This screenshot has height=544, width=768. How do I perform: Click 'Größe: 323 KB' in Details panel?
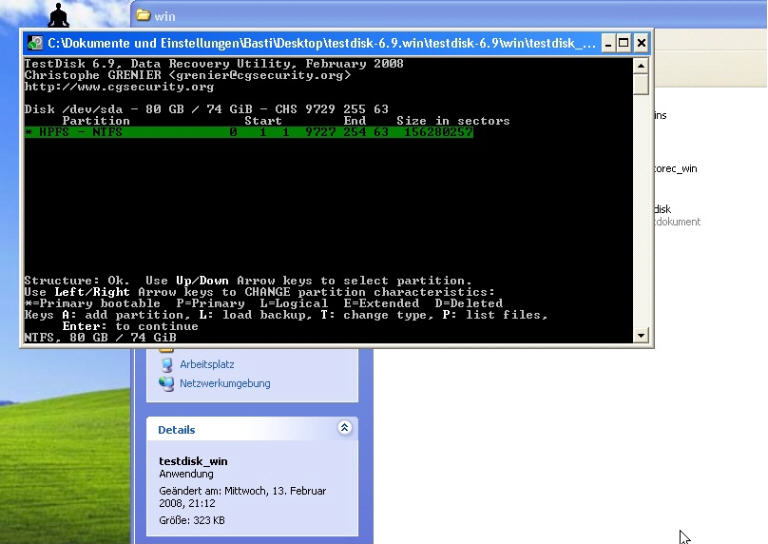192,520
